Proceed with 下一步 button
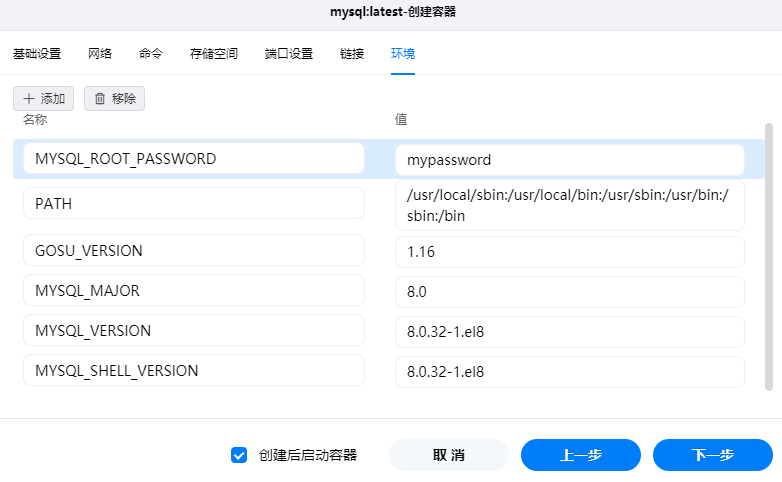 click(713, 455)
